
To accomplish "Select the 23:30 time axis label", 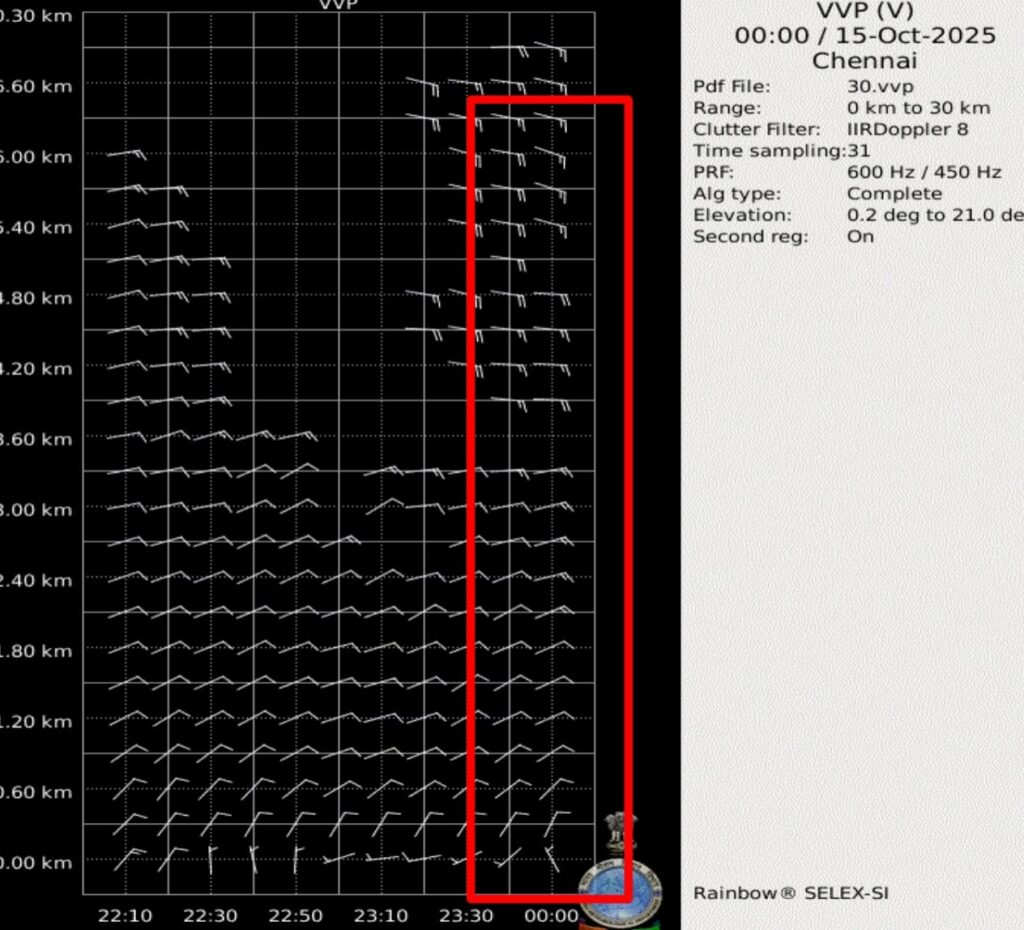I will click(467, 916).
